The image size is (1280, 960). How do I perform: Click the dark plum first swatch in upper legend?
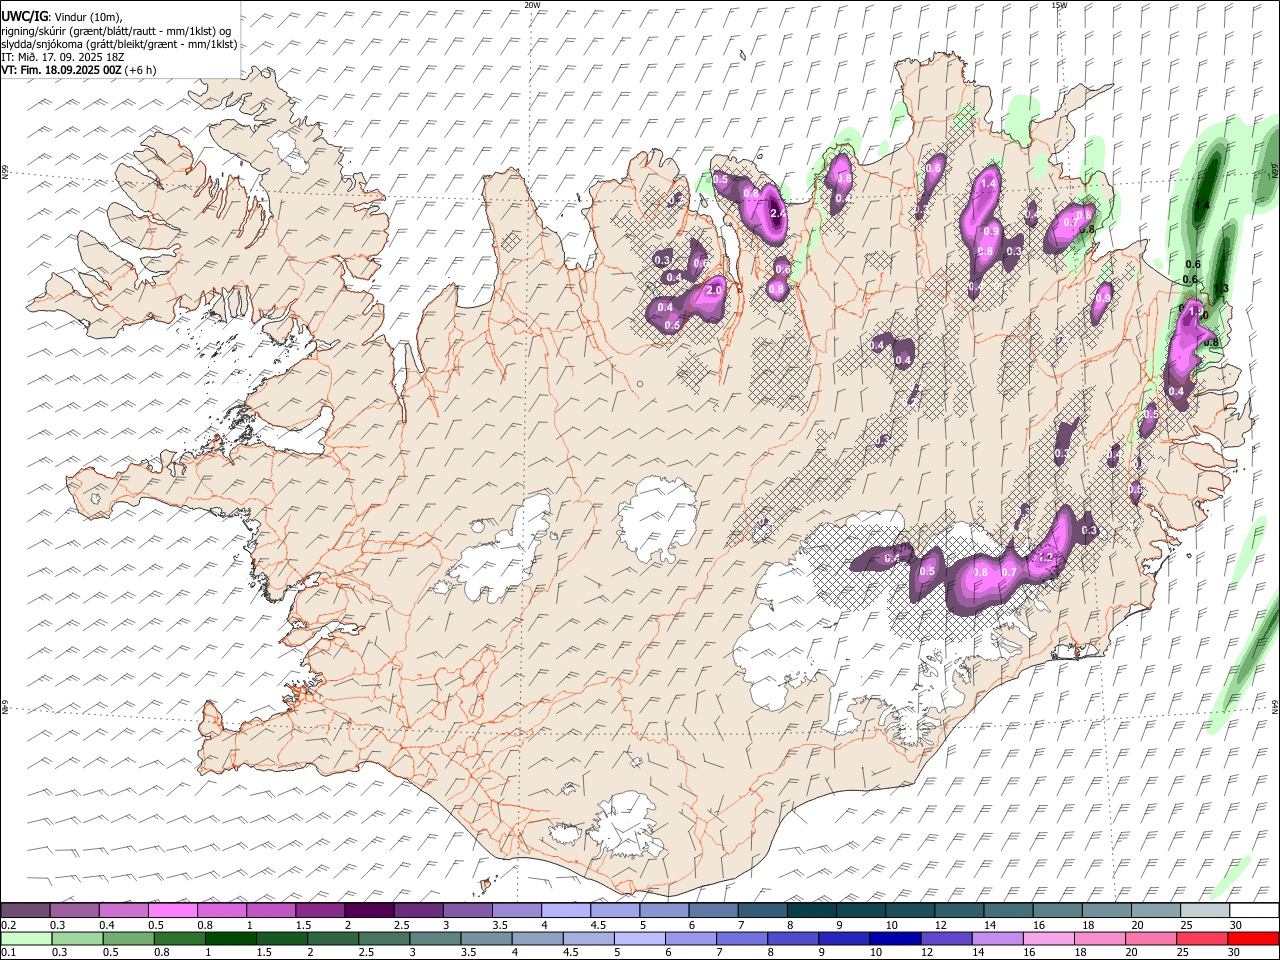[x=25, y=911]
